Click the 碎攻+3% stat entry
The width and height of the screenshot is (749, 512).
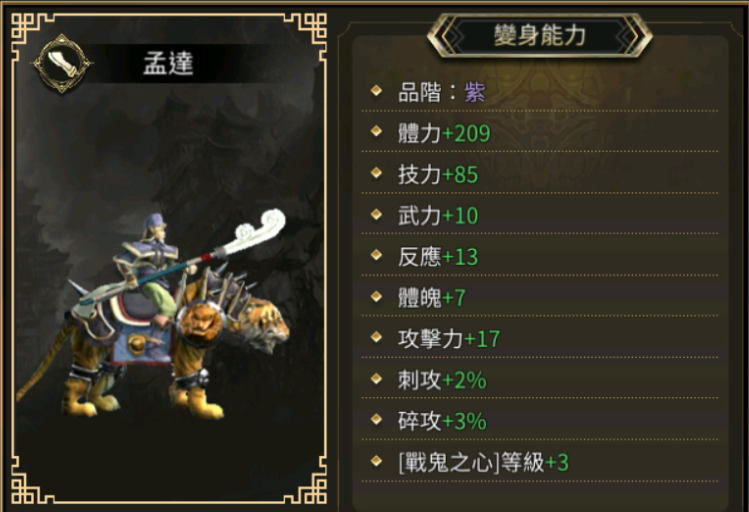(x=442, y=421)
